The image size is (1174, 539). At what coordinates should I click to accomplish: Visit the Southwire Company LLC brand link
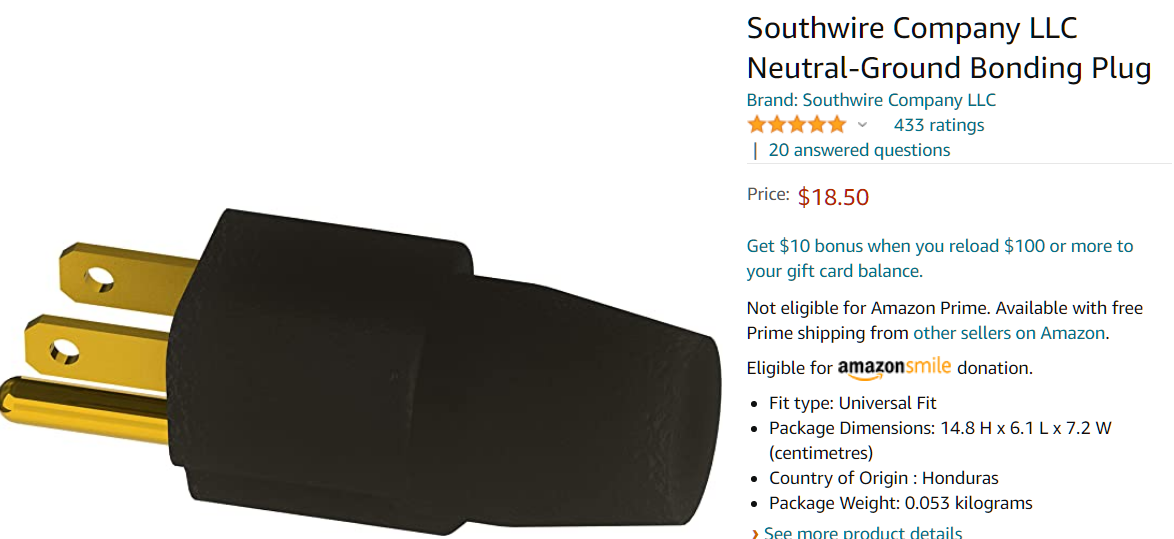[871, 100]
